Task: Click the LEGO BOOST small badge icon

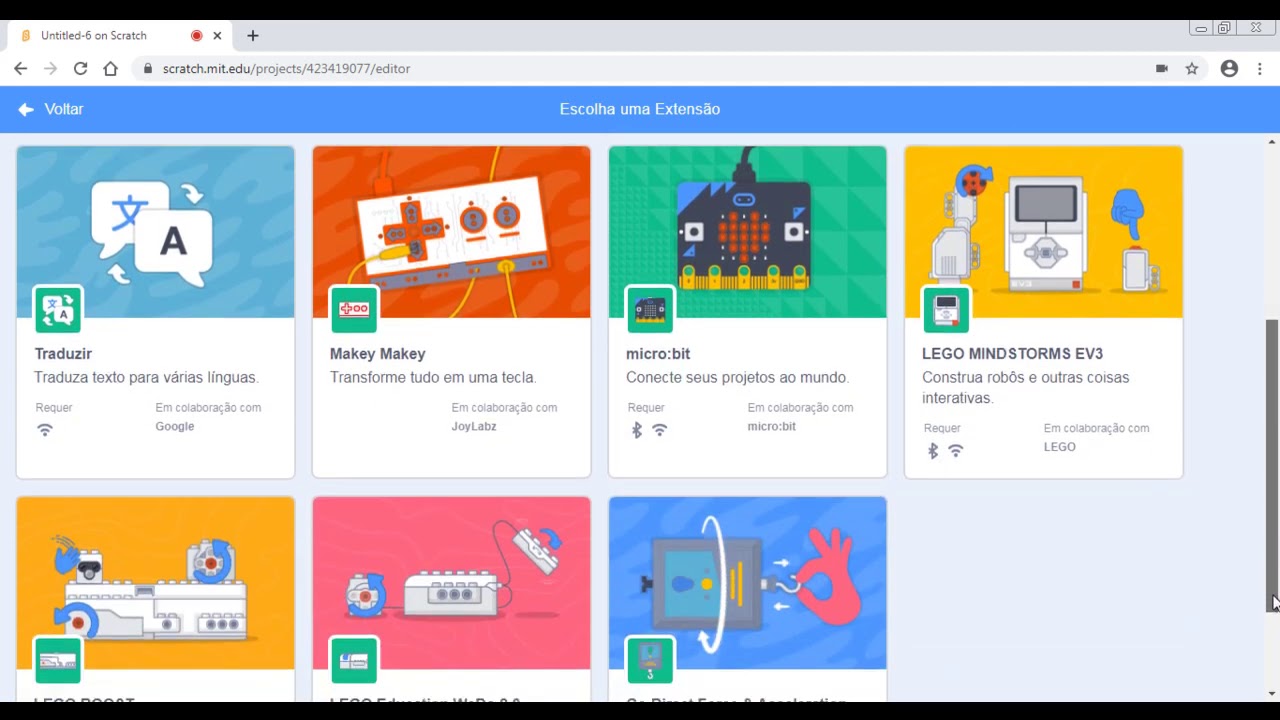Action: (x=58, y=661)
